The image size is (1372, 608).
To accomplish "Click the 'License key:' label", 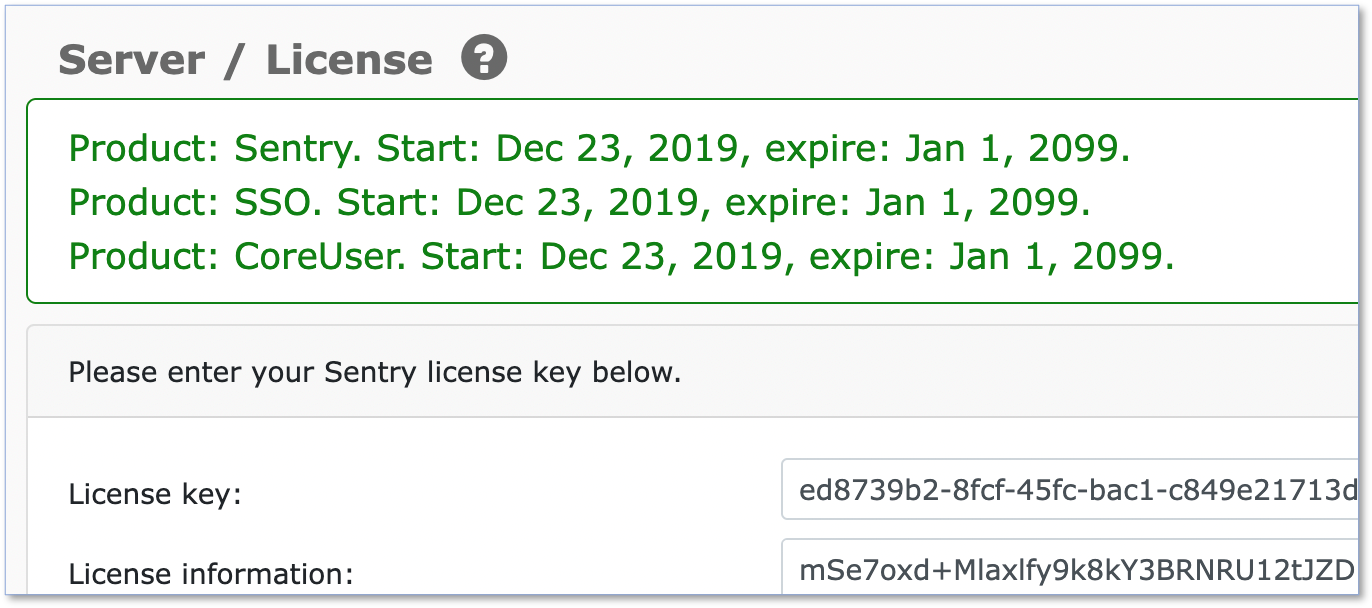I will 155,494.
